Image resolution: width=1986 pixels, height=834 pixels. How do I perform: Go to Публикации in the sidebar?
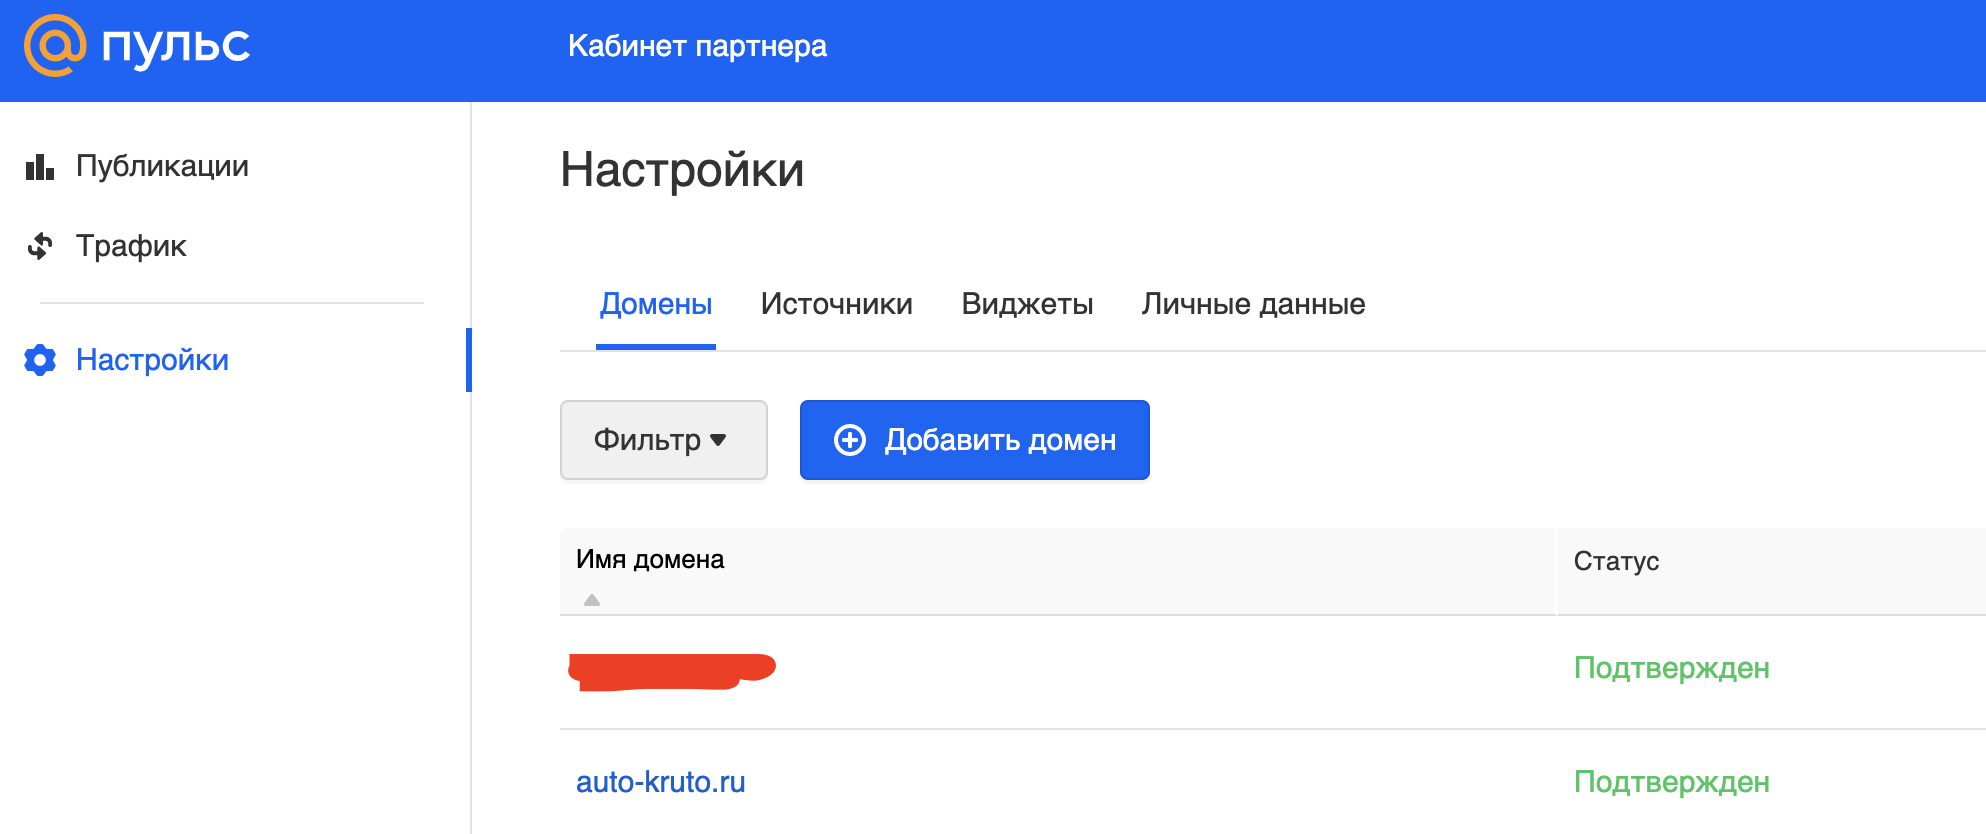coord(162,166)
